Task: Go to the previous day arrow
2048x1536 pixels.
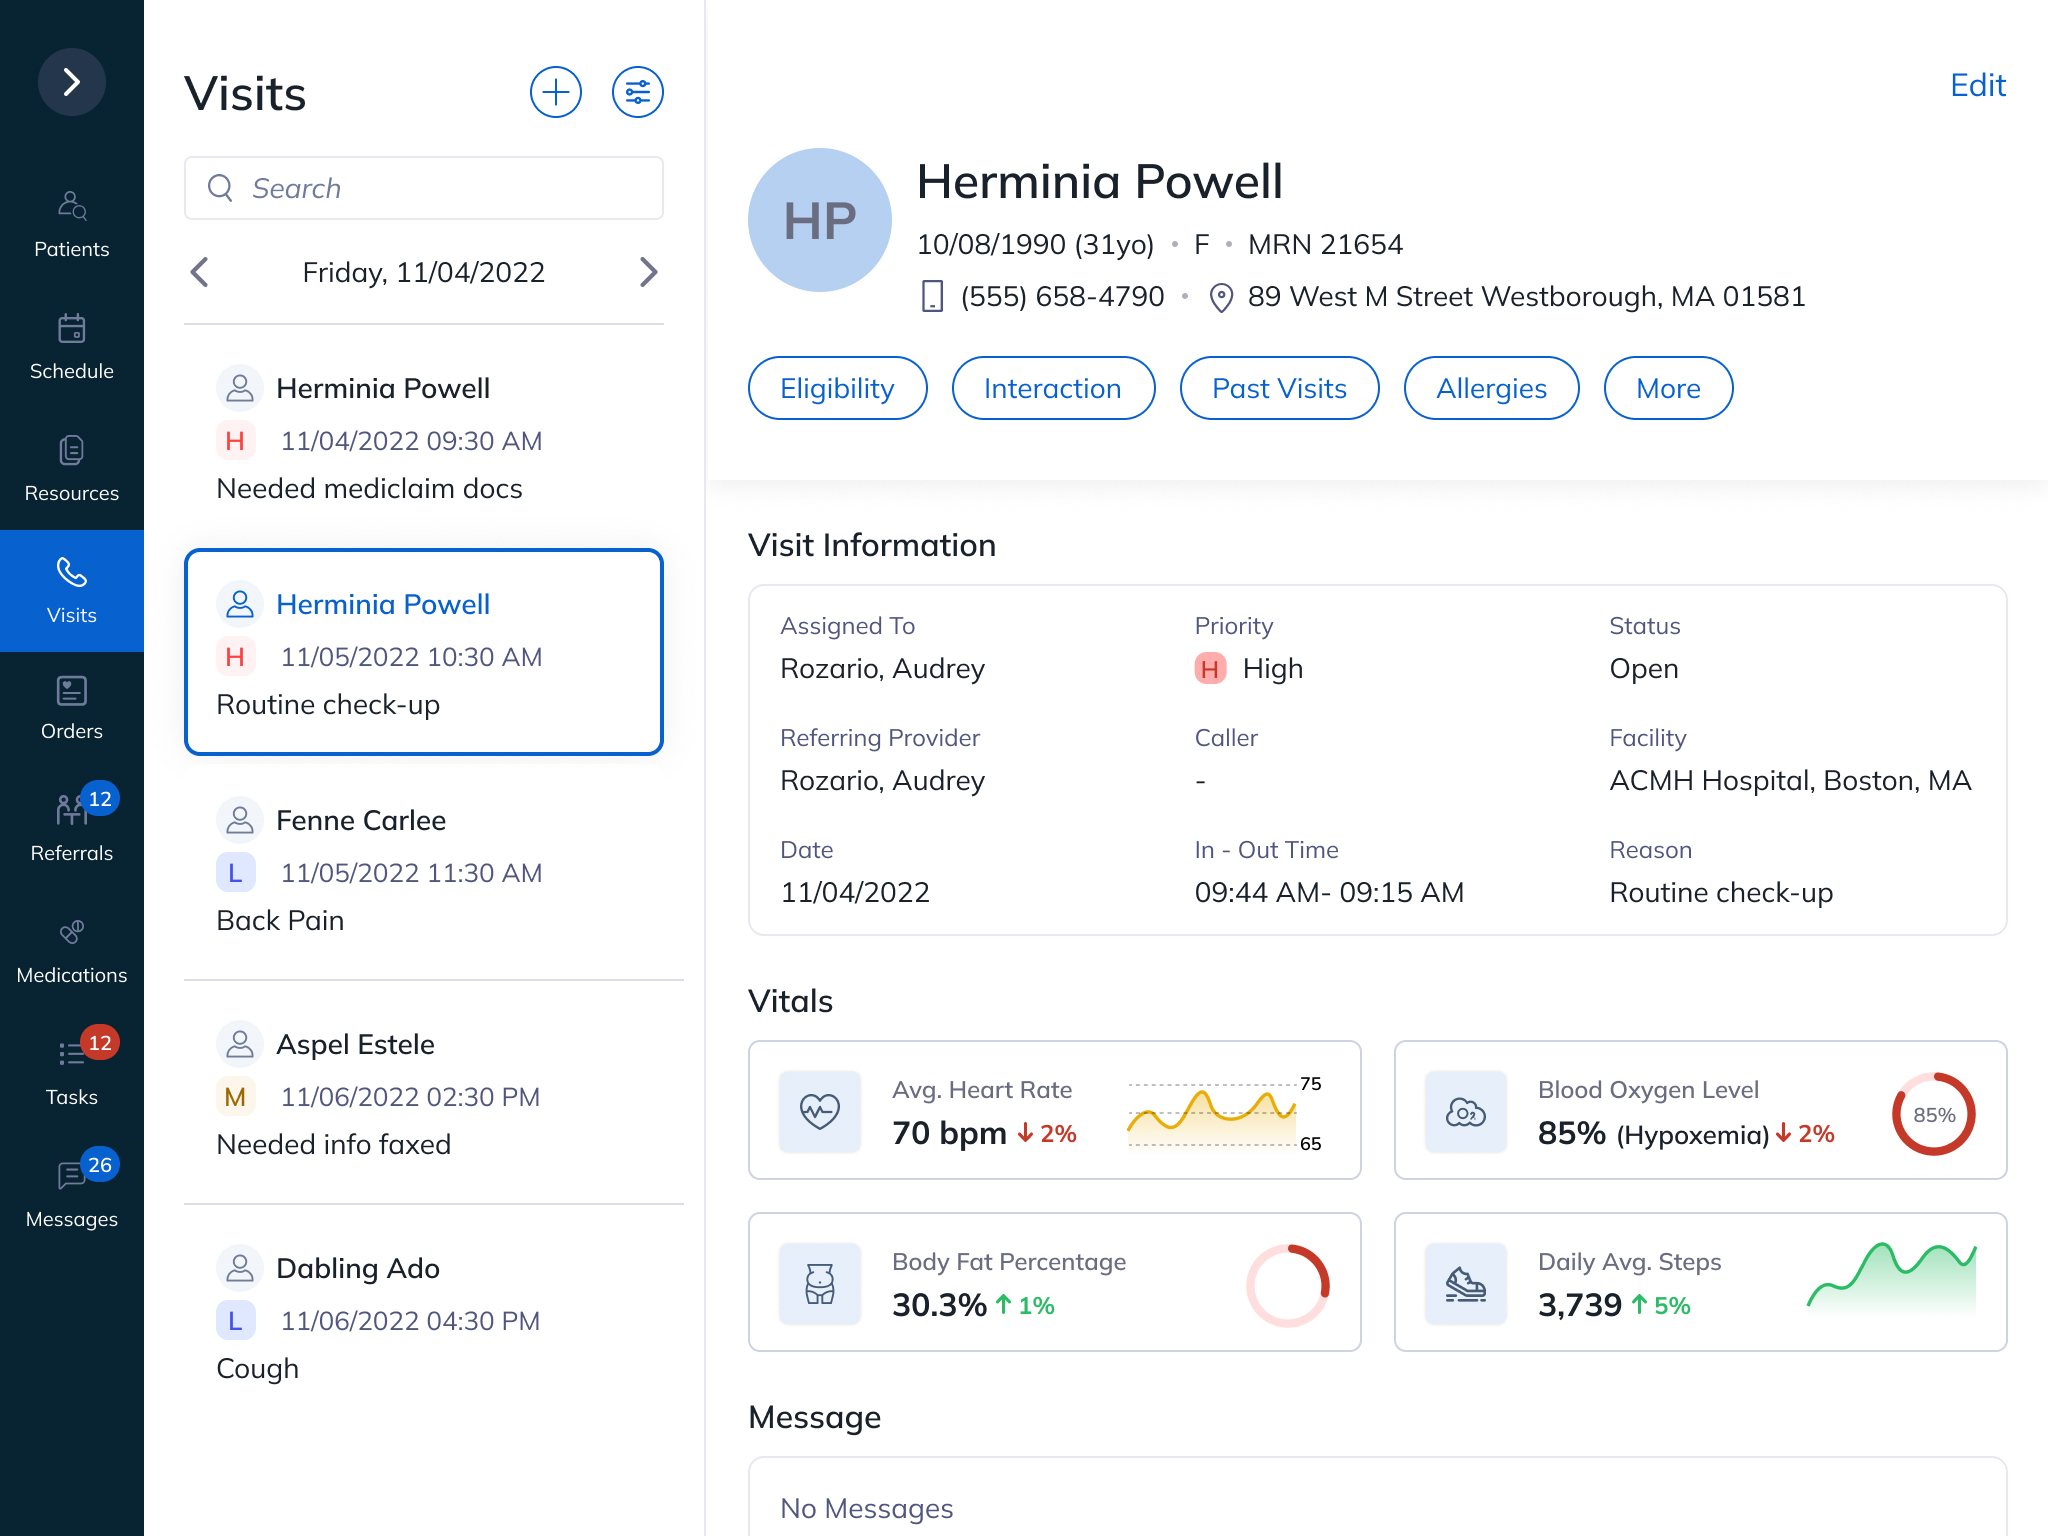Action: [x=200, y=272]
